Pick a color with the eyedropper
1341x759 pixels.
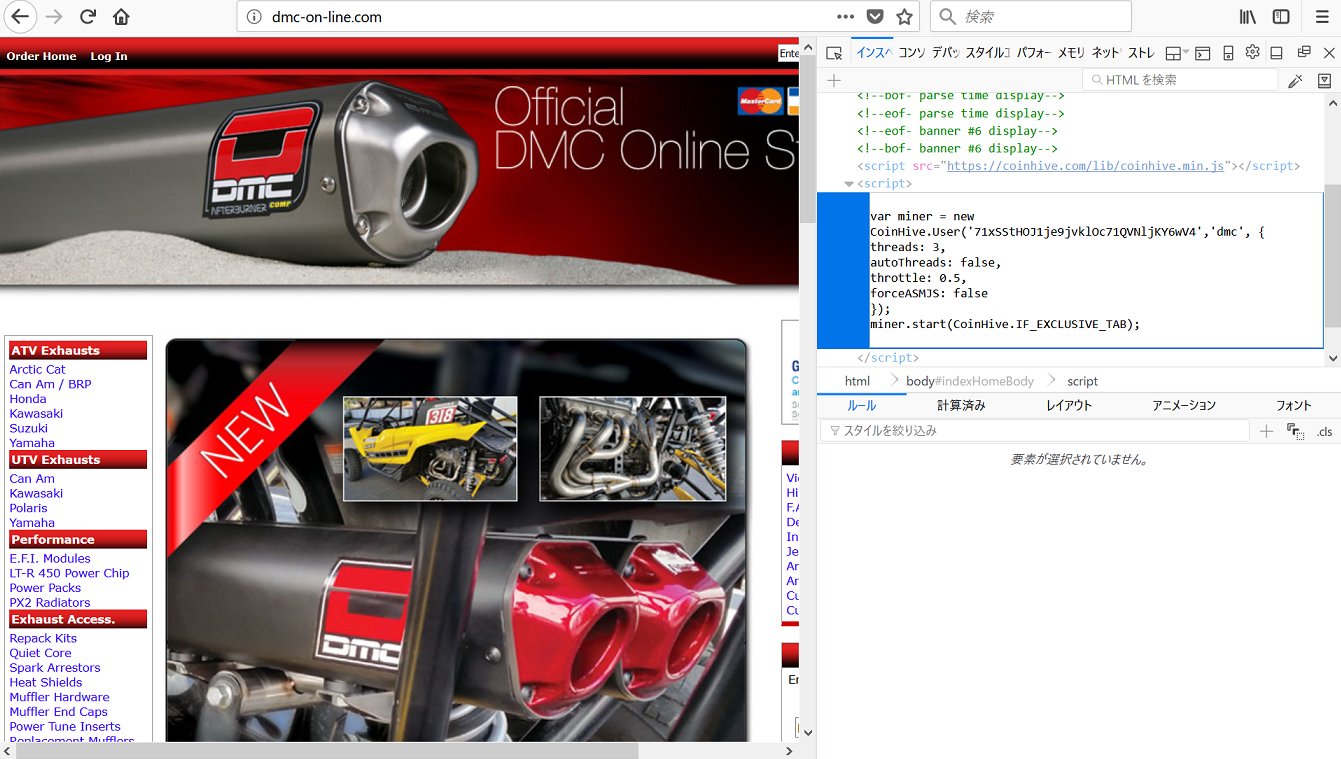(x=1295, y=80)
